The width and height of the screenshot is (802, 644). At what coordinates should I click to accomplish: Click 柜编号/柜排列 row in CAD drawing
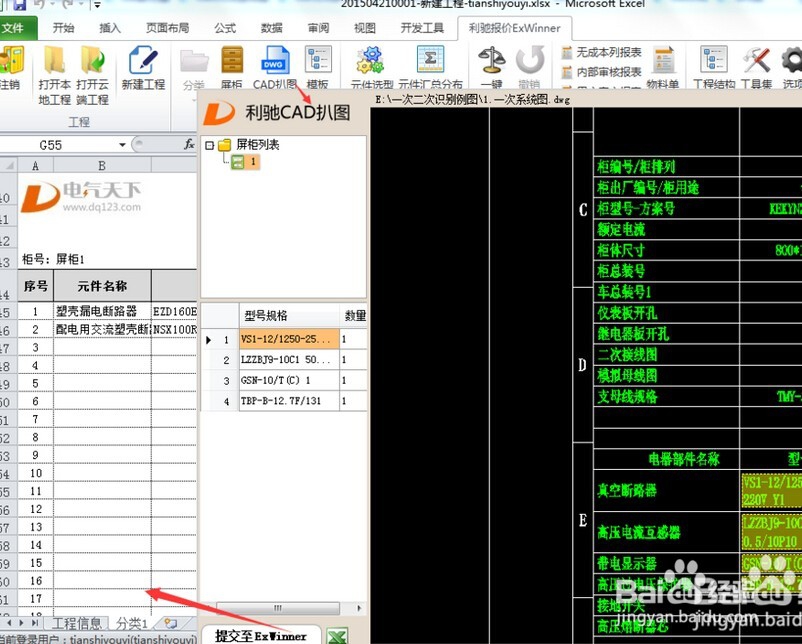point(636,166)
